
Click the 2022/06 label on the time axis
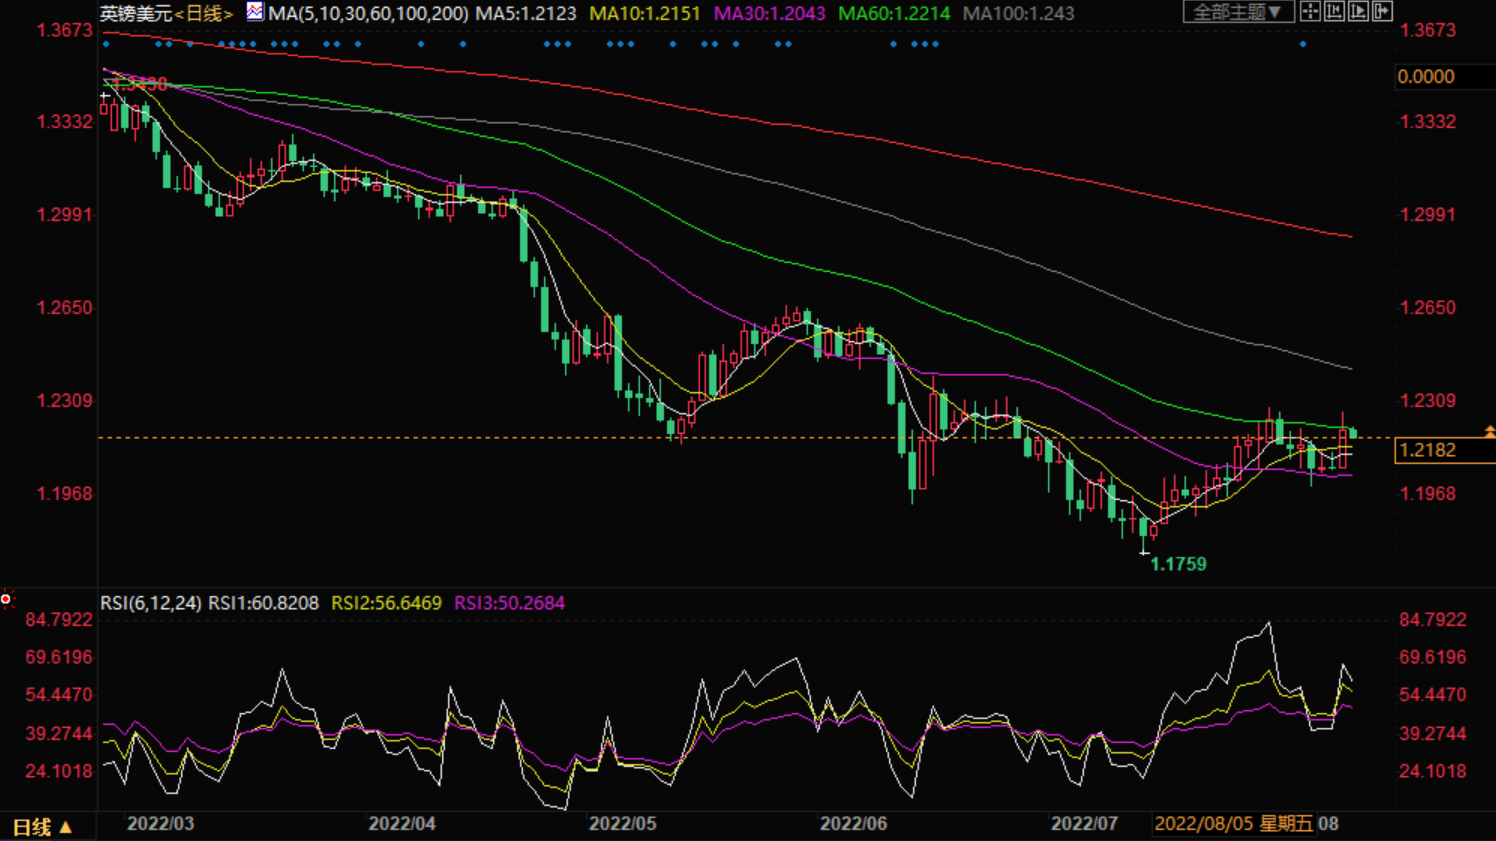[x=853, y=824]
